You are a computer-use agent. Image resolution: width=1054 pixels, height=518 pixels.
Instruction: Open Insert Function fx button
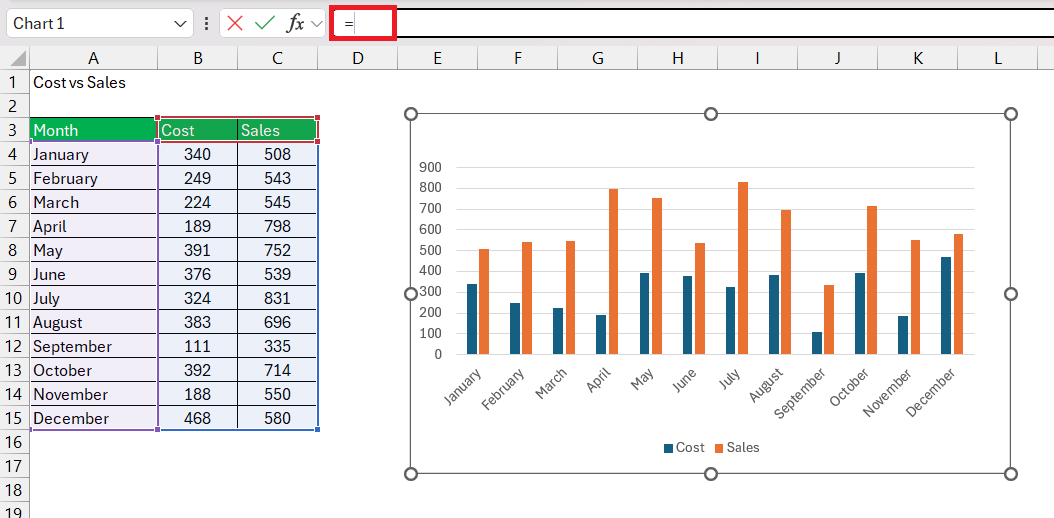[295, 24]
